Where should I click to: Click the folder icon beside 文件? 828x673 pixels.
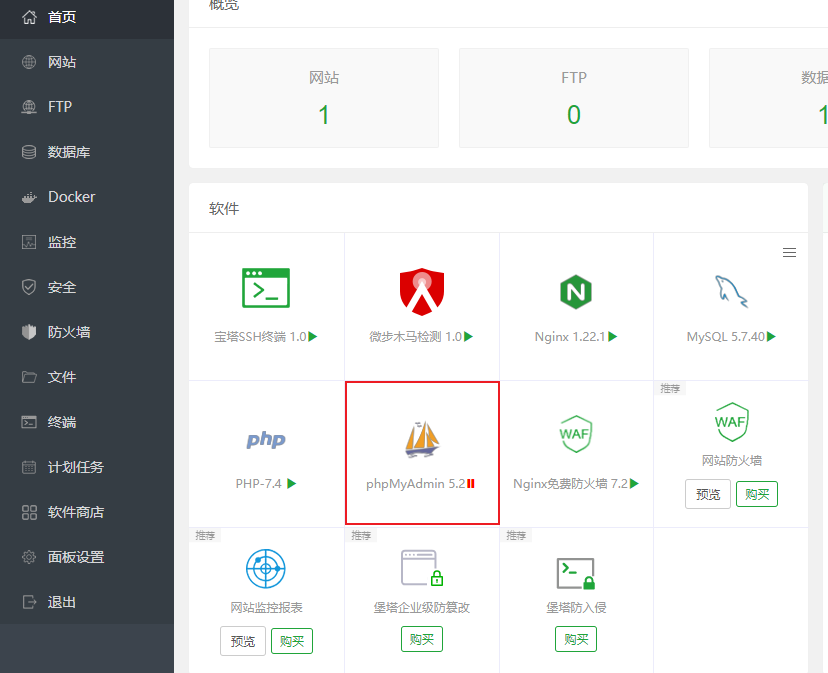[x=29, y=377]
